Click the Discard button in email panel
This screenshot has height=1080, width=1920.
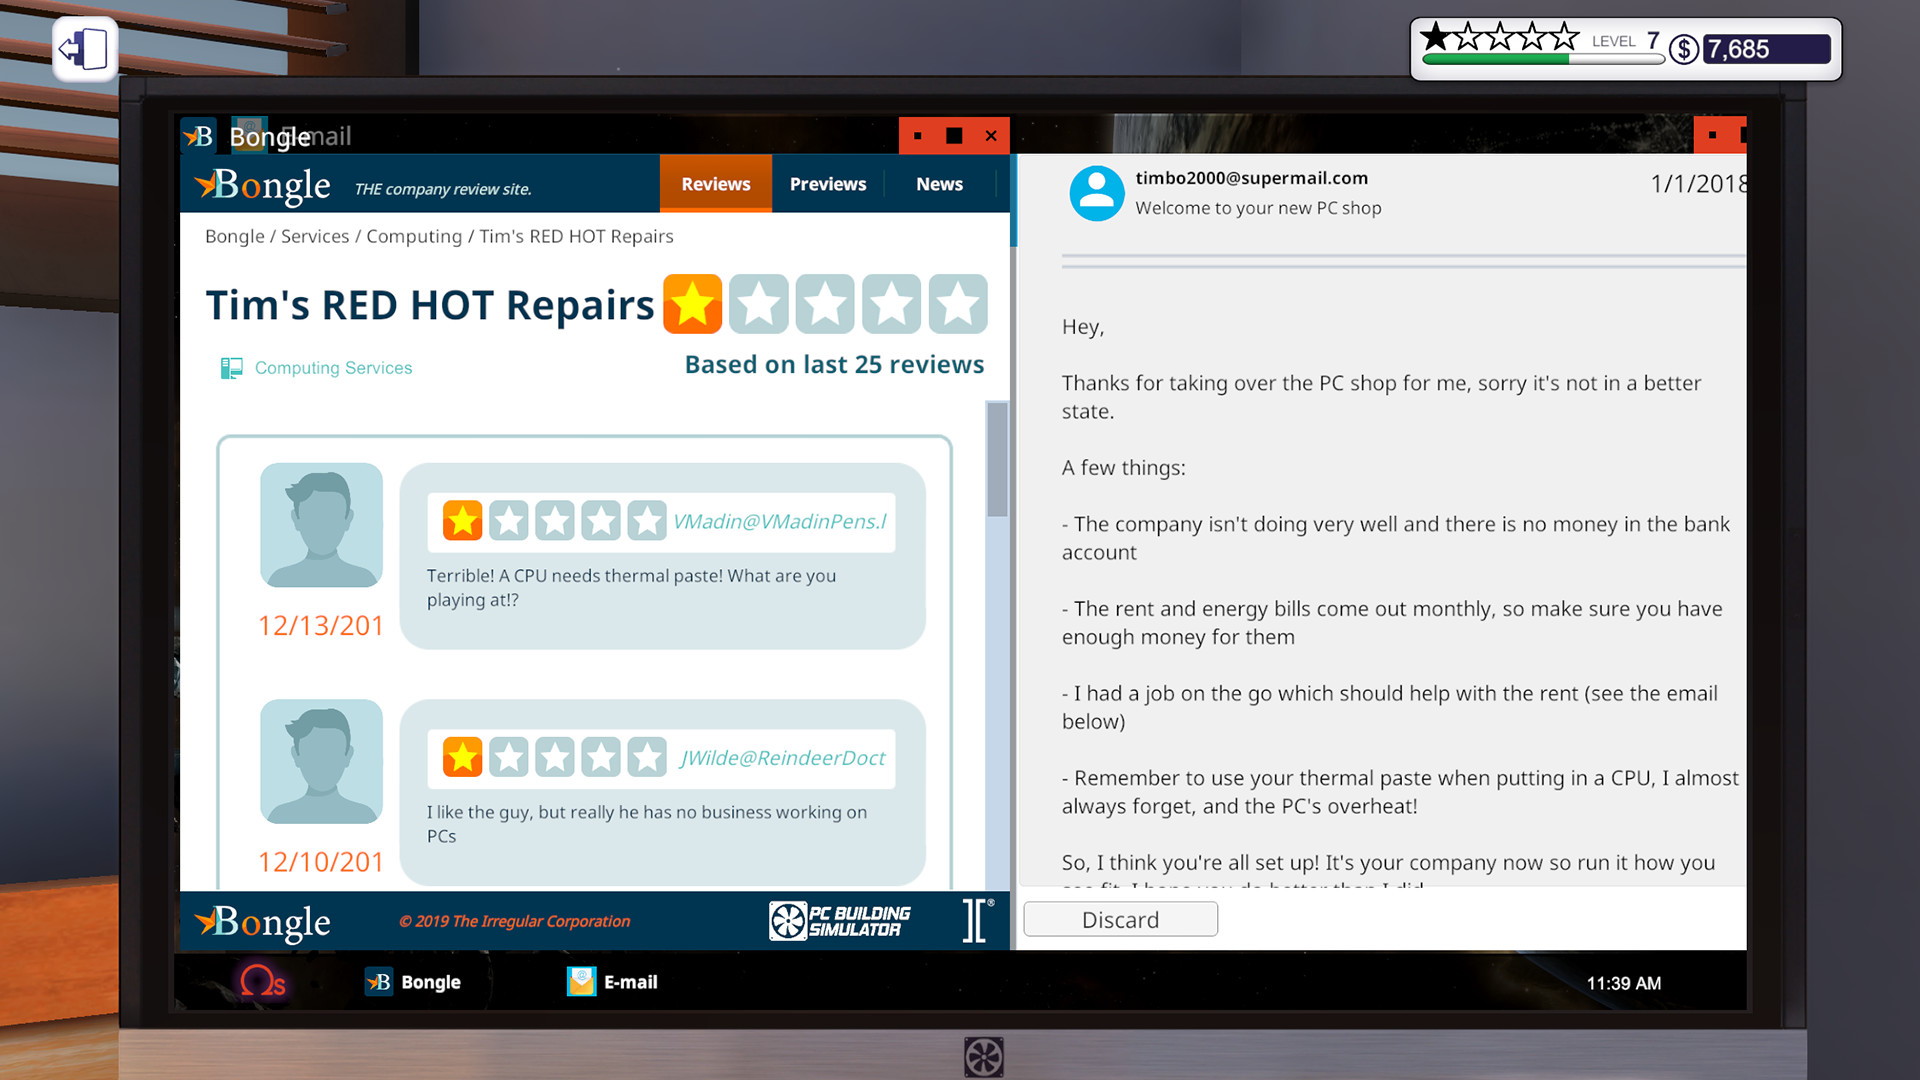pyautogui.click(x=1120, y=920)
